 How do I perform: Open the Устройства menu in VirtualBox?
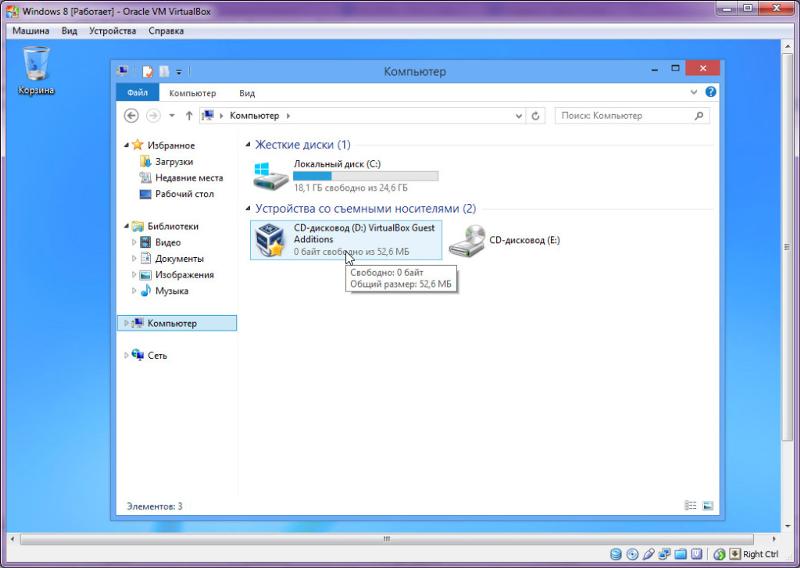[x=112, y=31]
